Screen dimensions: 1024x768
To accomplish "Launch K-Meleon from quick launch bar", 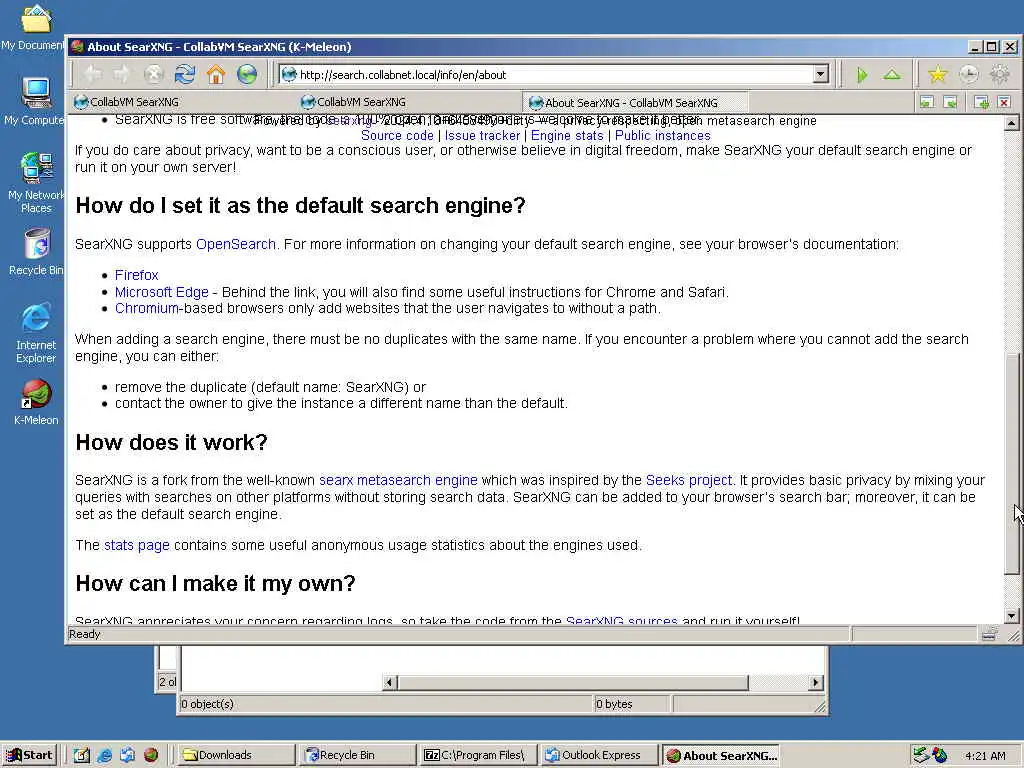I will (x=151, y=755).
